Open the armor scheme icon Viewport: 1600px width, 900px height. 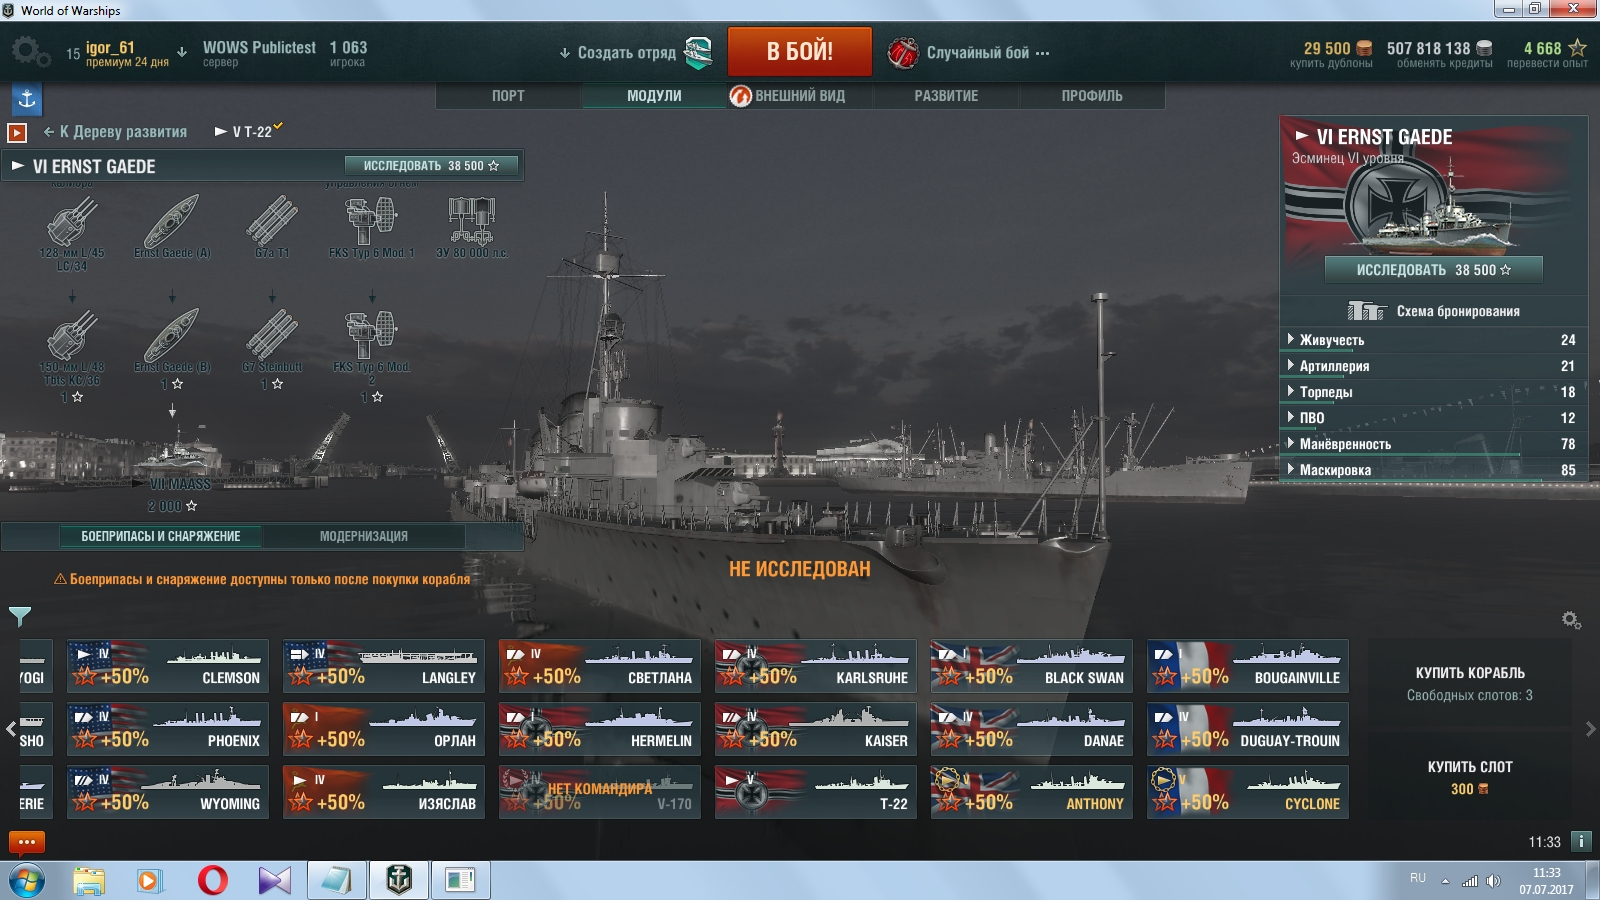pos(1366,310)
